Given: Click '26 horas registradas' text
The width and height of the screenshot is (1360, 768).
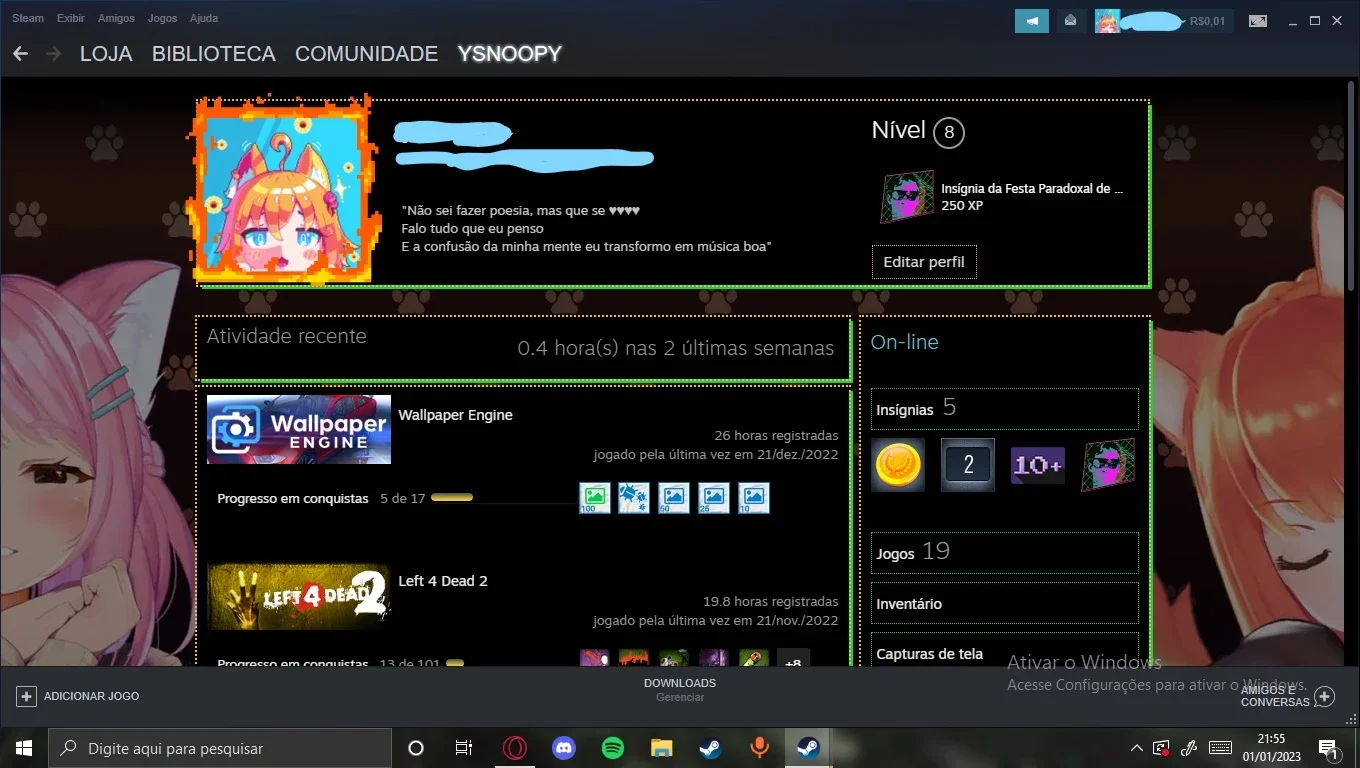Looking at the screenshot, I should tap(776, 436).
